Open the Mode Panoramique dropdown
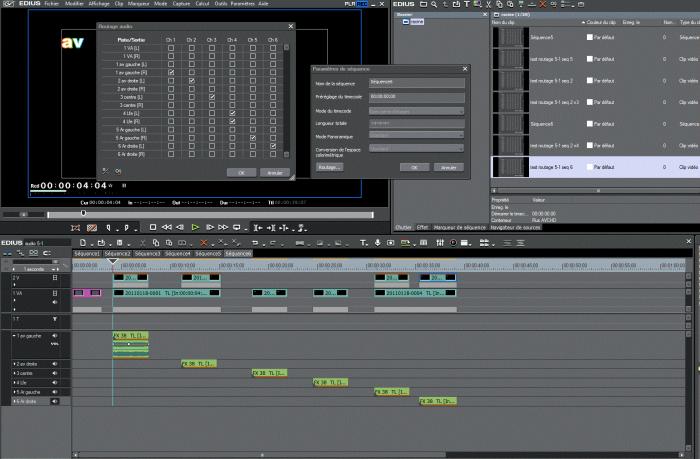Image resolution: width=700 pixels, height=459 pixels. [416, 134]
